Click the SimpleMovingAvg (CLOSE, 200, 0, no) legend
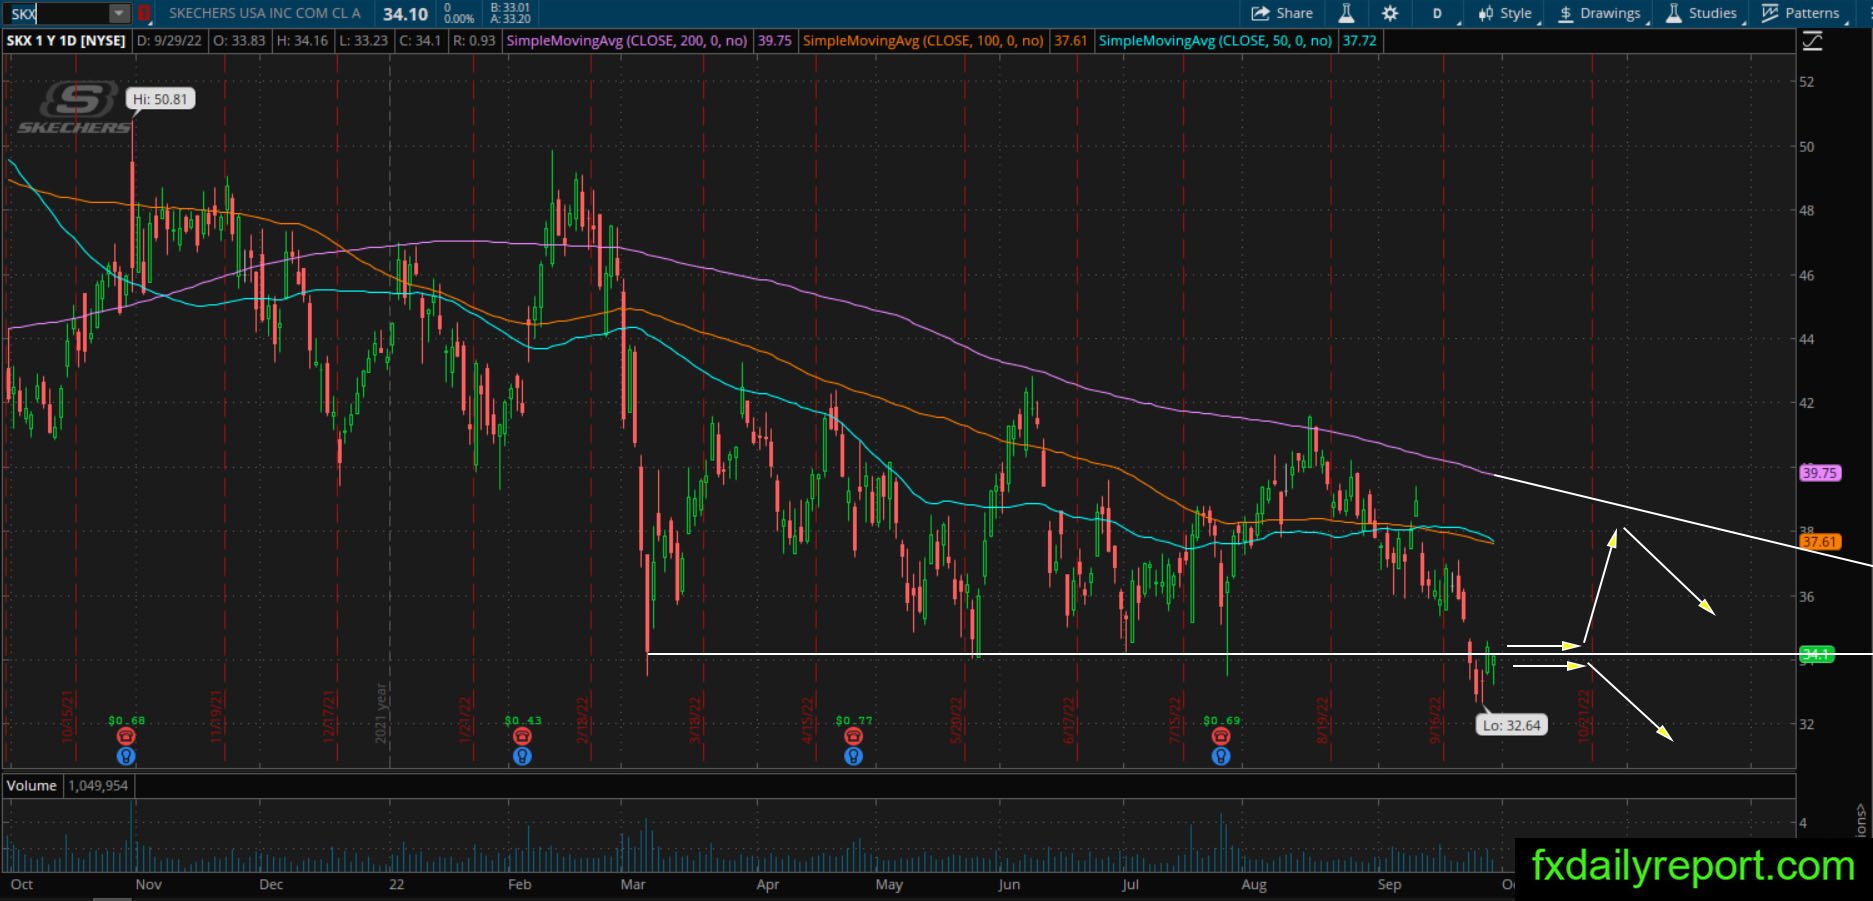Viewport: 1873px width, 901px height. (x=627, y=41)
